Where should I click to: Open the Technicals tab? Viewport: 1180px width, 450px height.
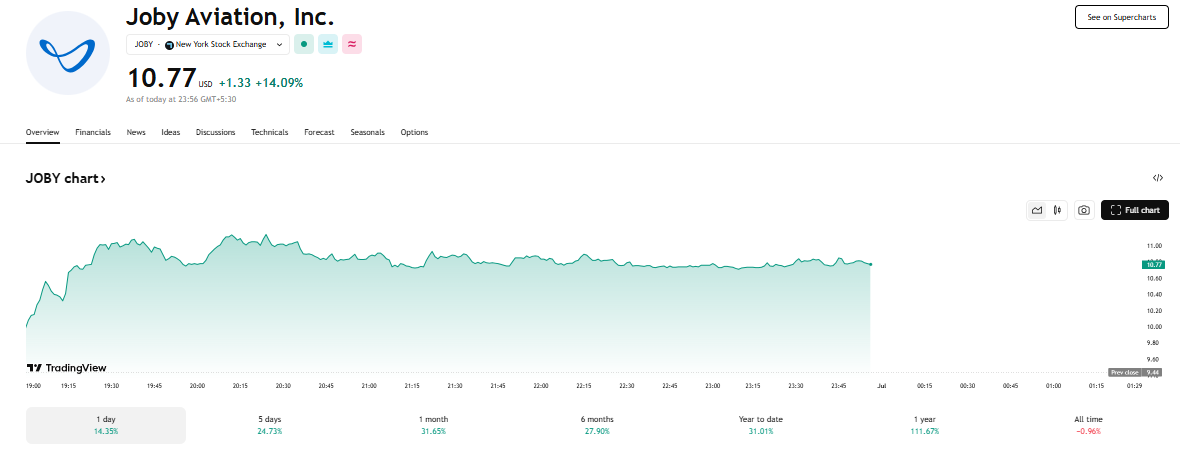(269, 132)
